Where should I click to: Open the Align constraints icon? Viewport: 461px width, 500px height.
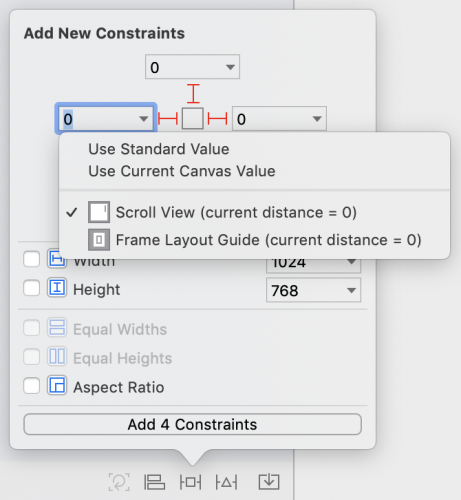tap(154, 482)
